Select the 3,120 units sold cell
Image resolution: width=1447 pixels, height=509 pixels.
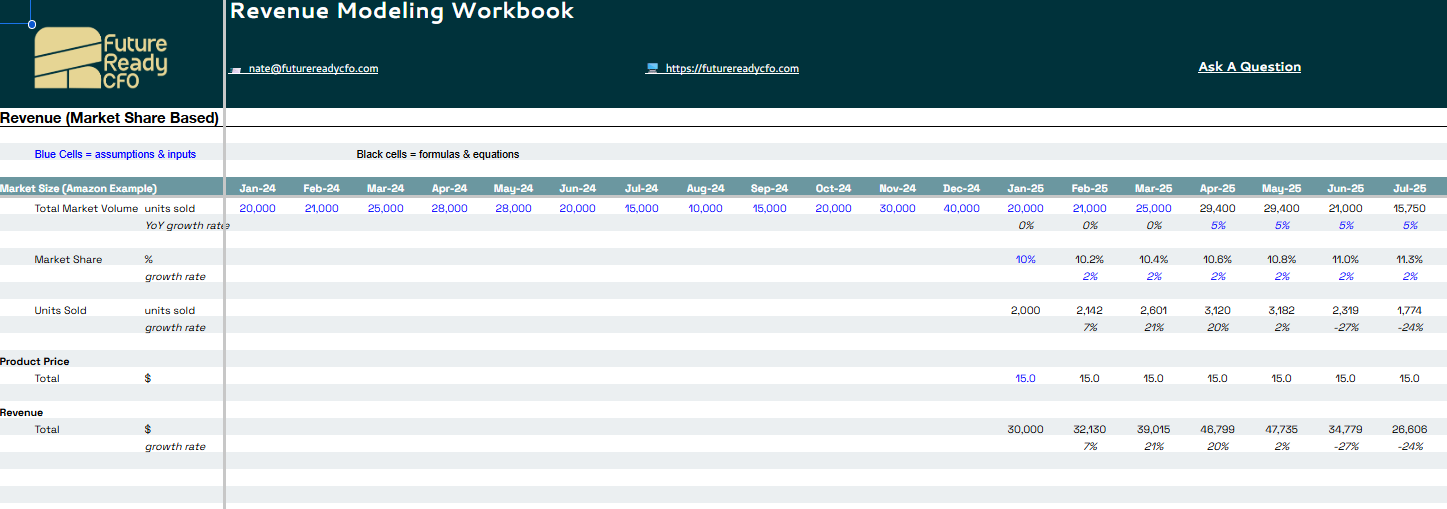click(1218, 310)
